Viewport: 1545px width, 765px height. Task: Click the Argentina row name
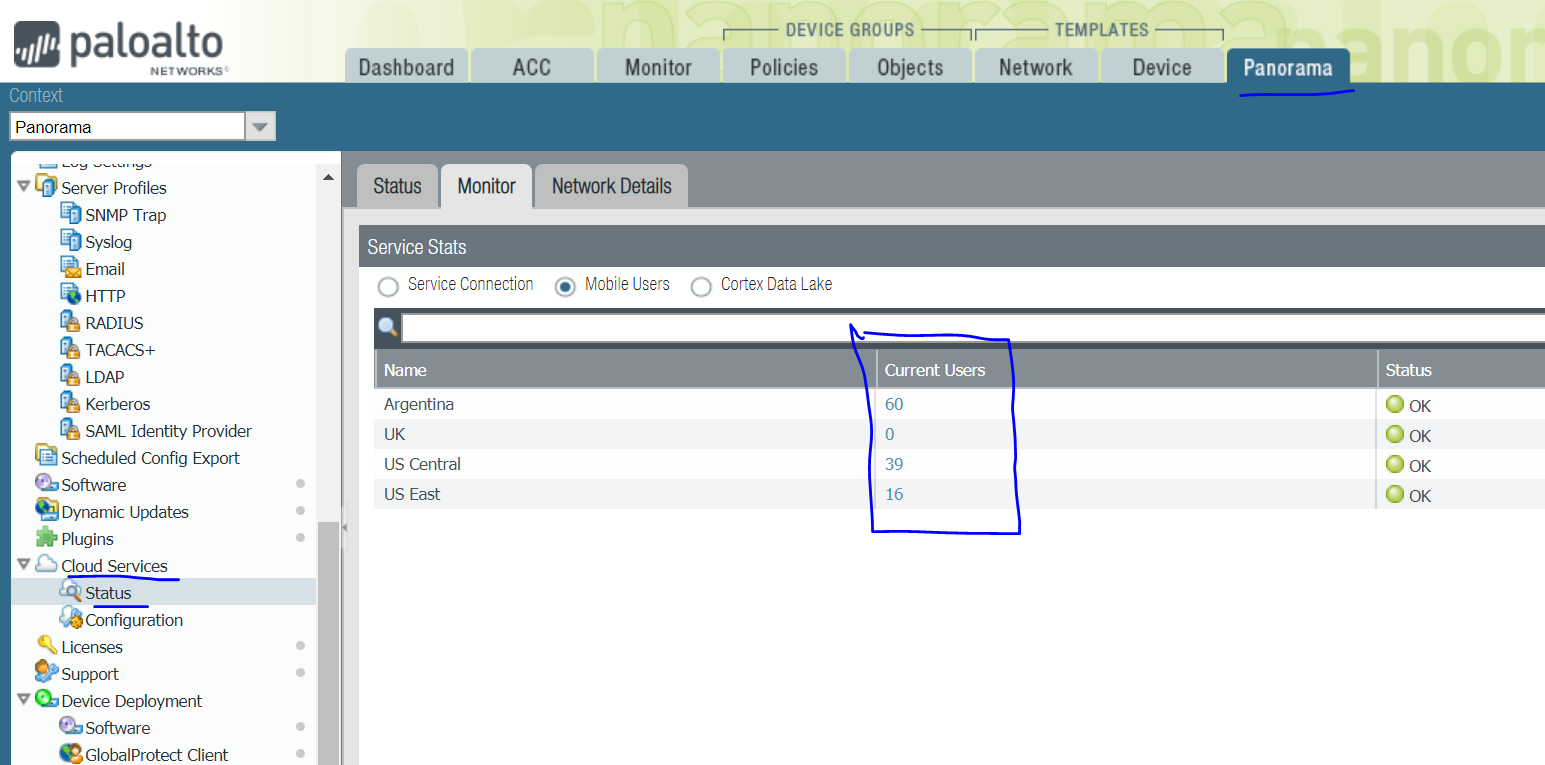[x=419, y=404]
